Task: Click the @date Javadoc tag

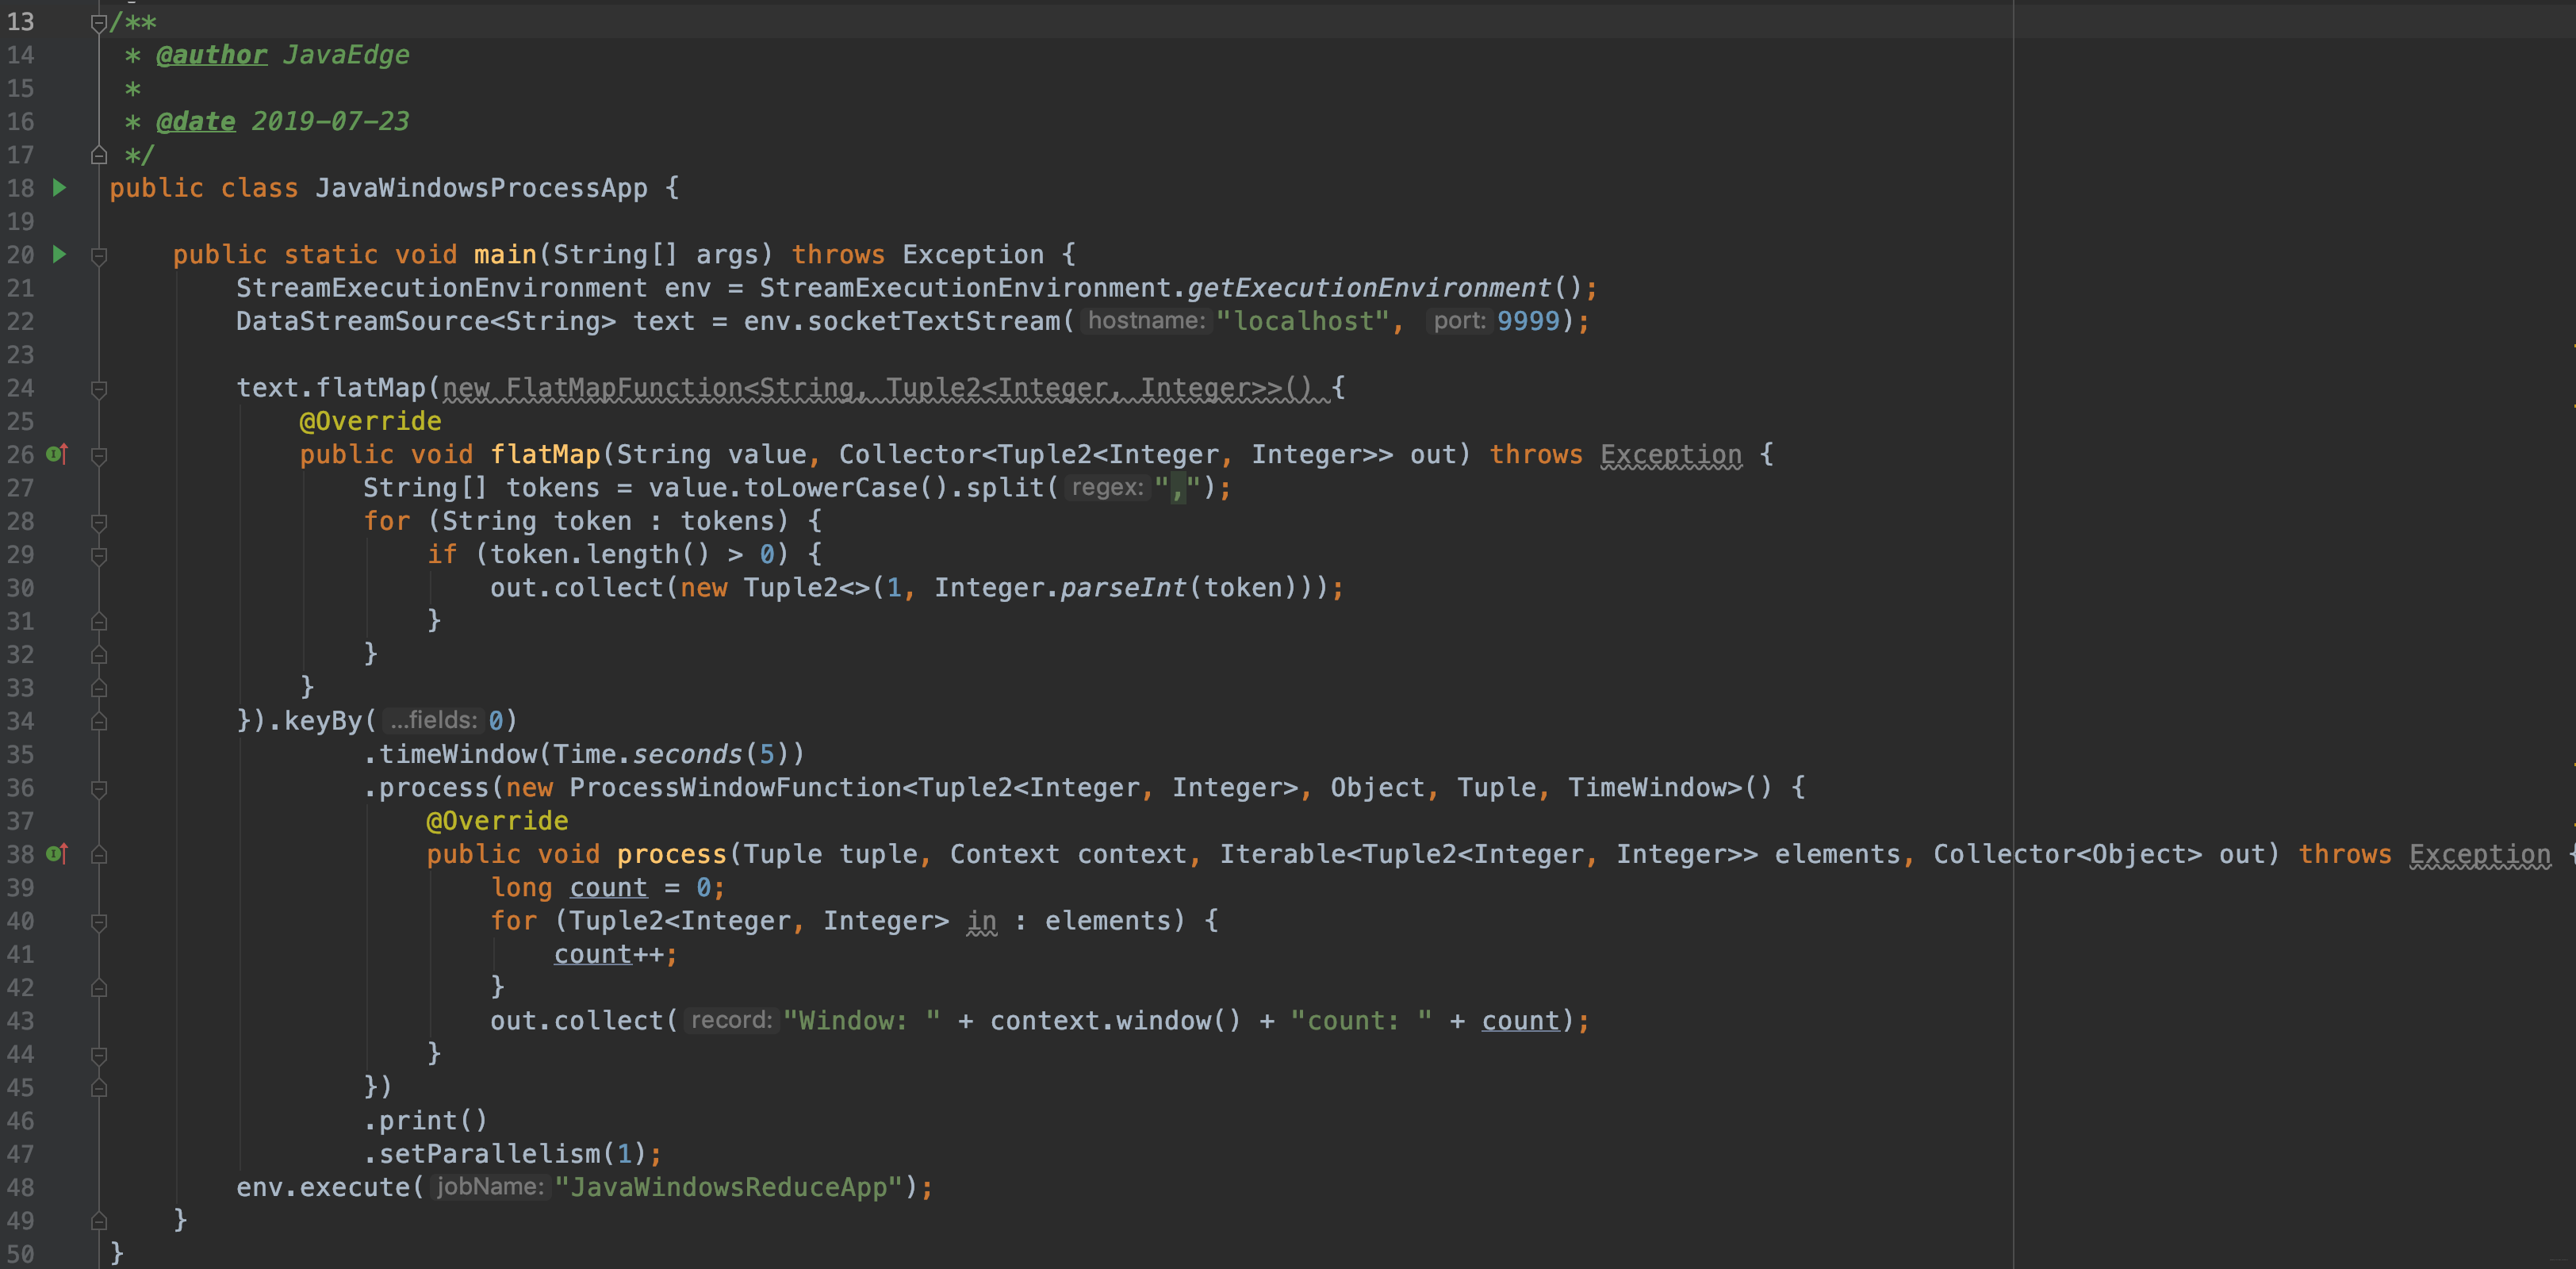Action: point(196,121)
